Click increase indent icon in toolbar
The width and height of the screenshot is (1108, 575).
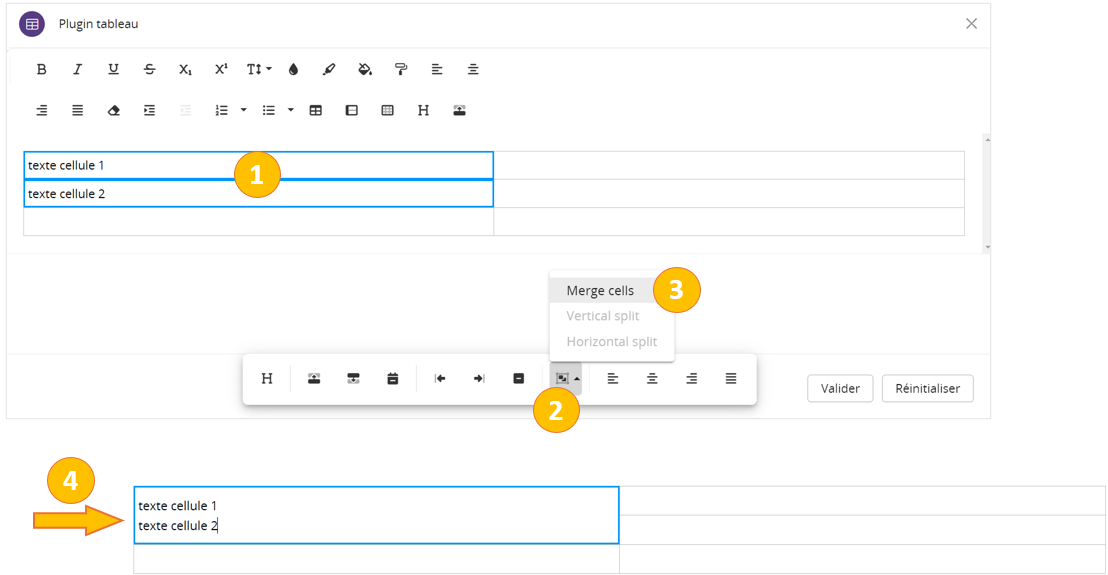pyautogui.click(x=149, y=110)
